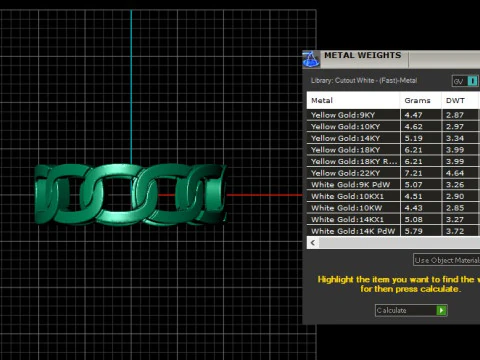This screenshot has height=360, width=480.
Task: Click the Grams column header
Action: 421,100
